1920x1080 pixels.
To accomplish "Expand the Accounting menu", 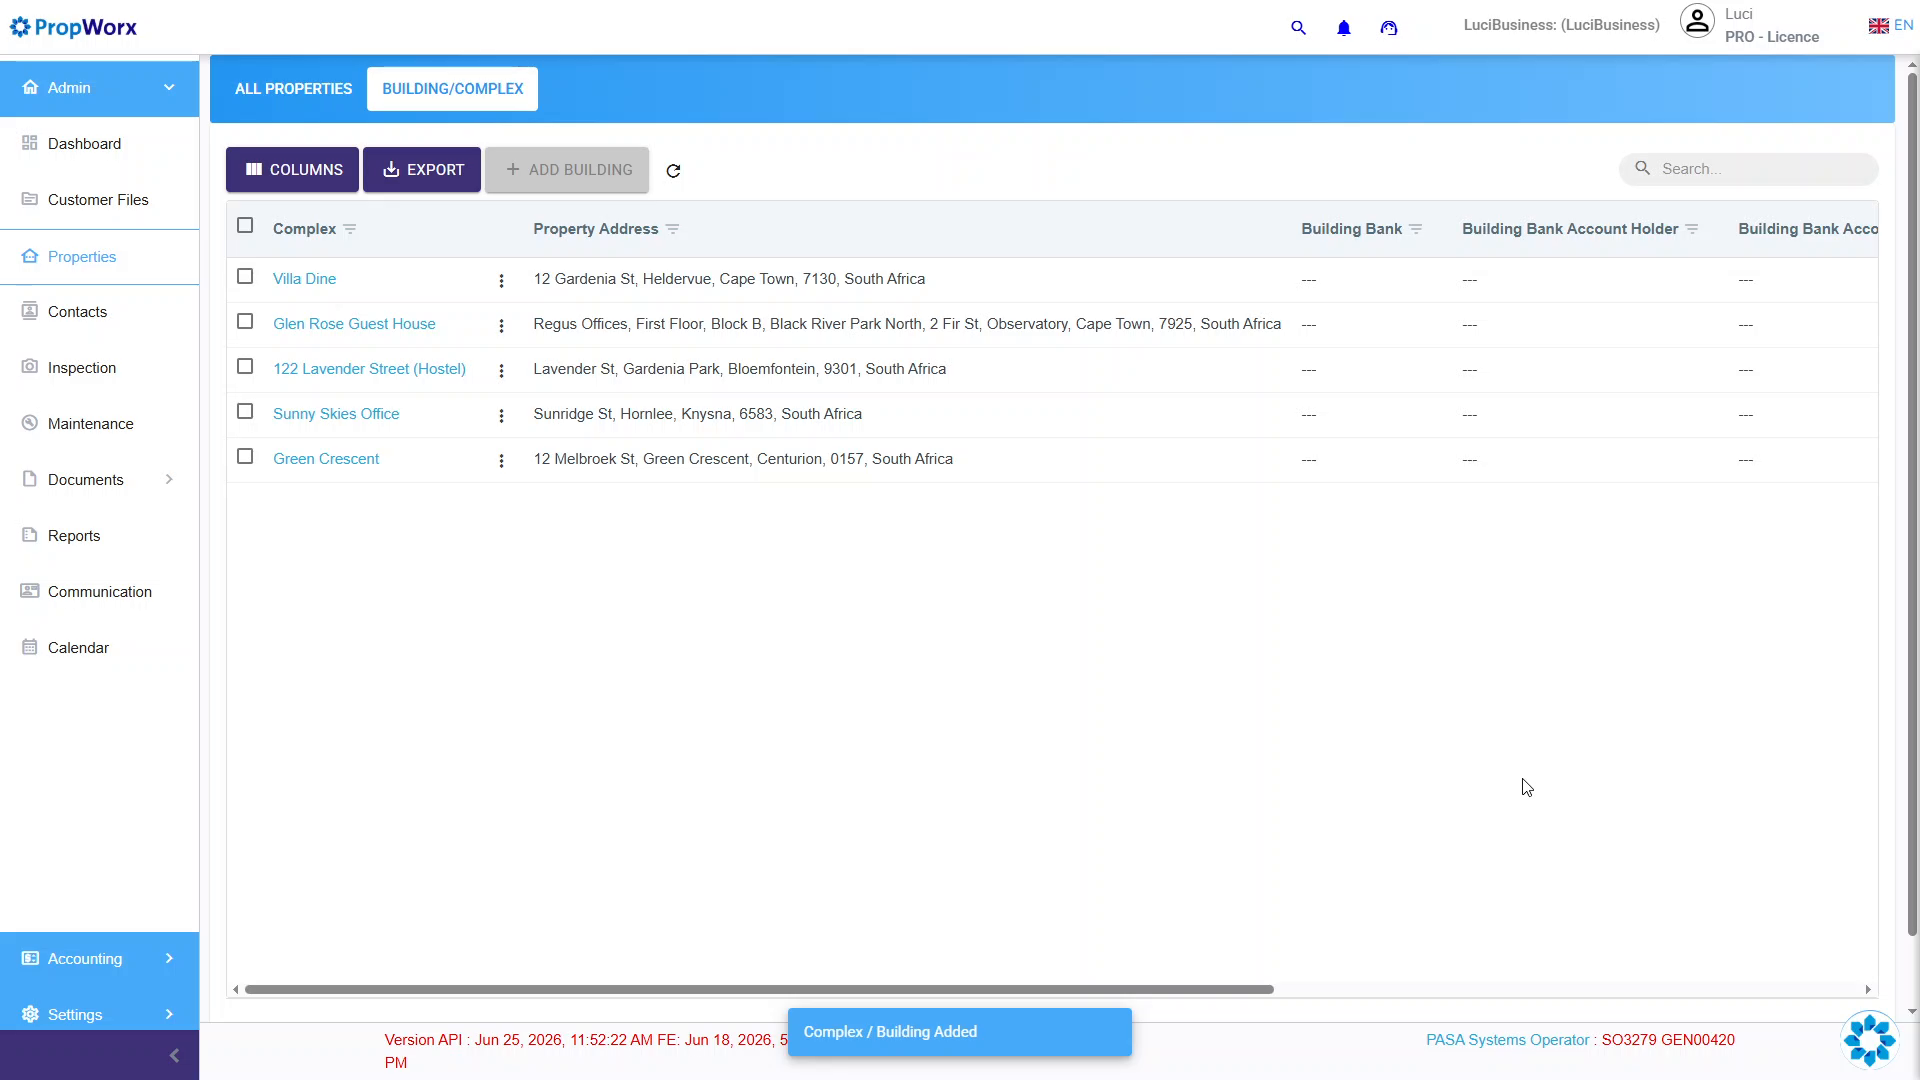I will click(99, 959).
